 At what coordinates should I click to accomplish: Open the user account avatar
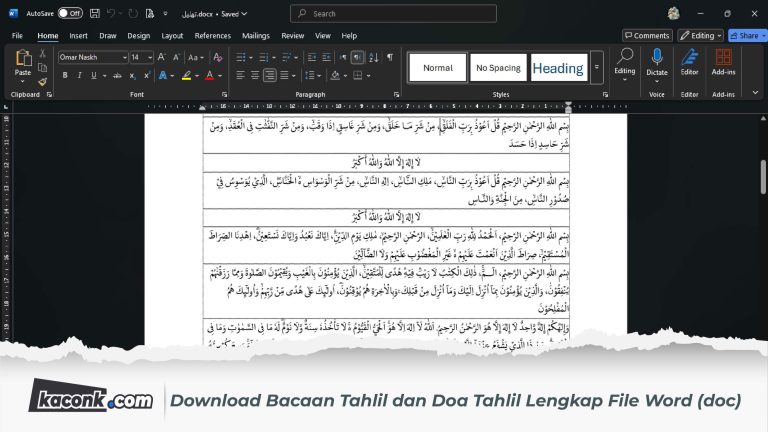[673, 14]
